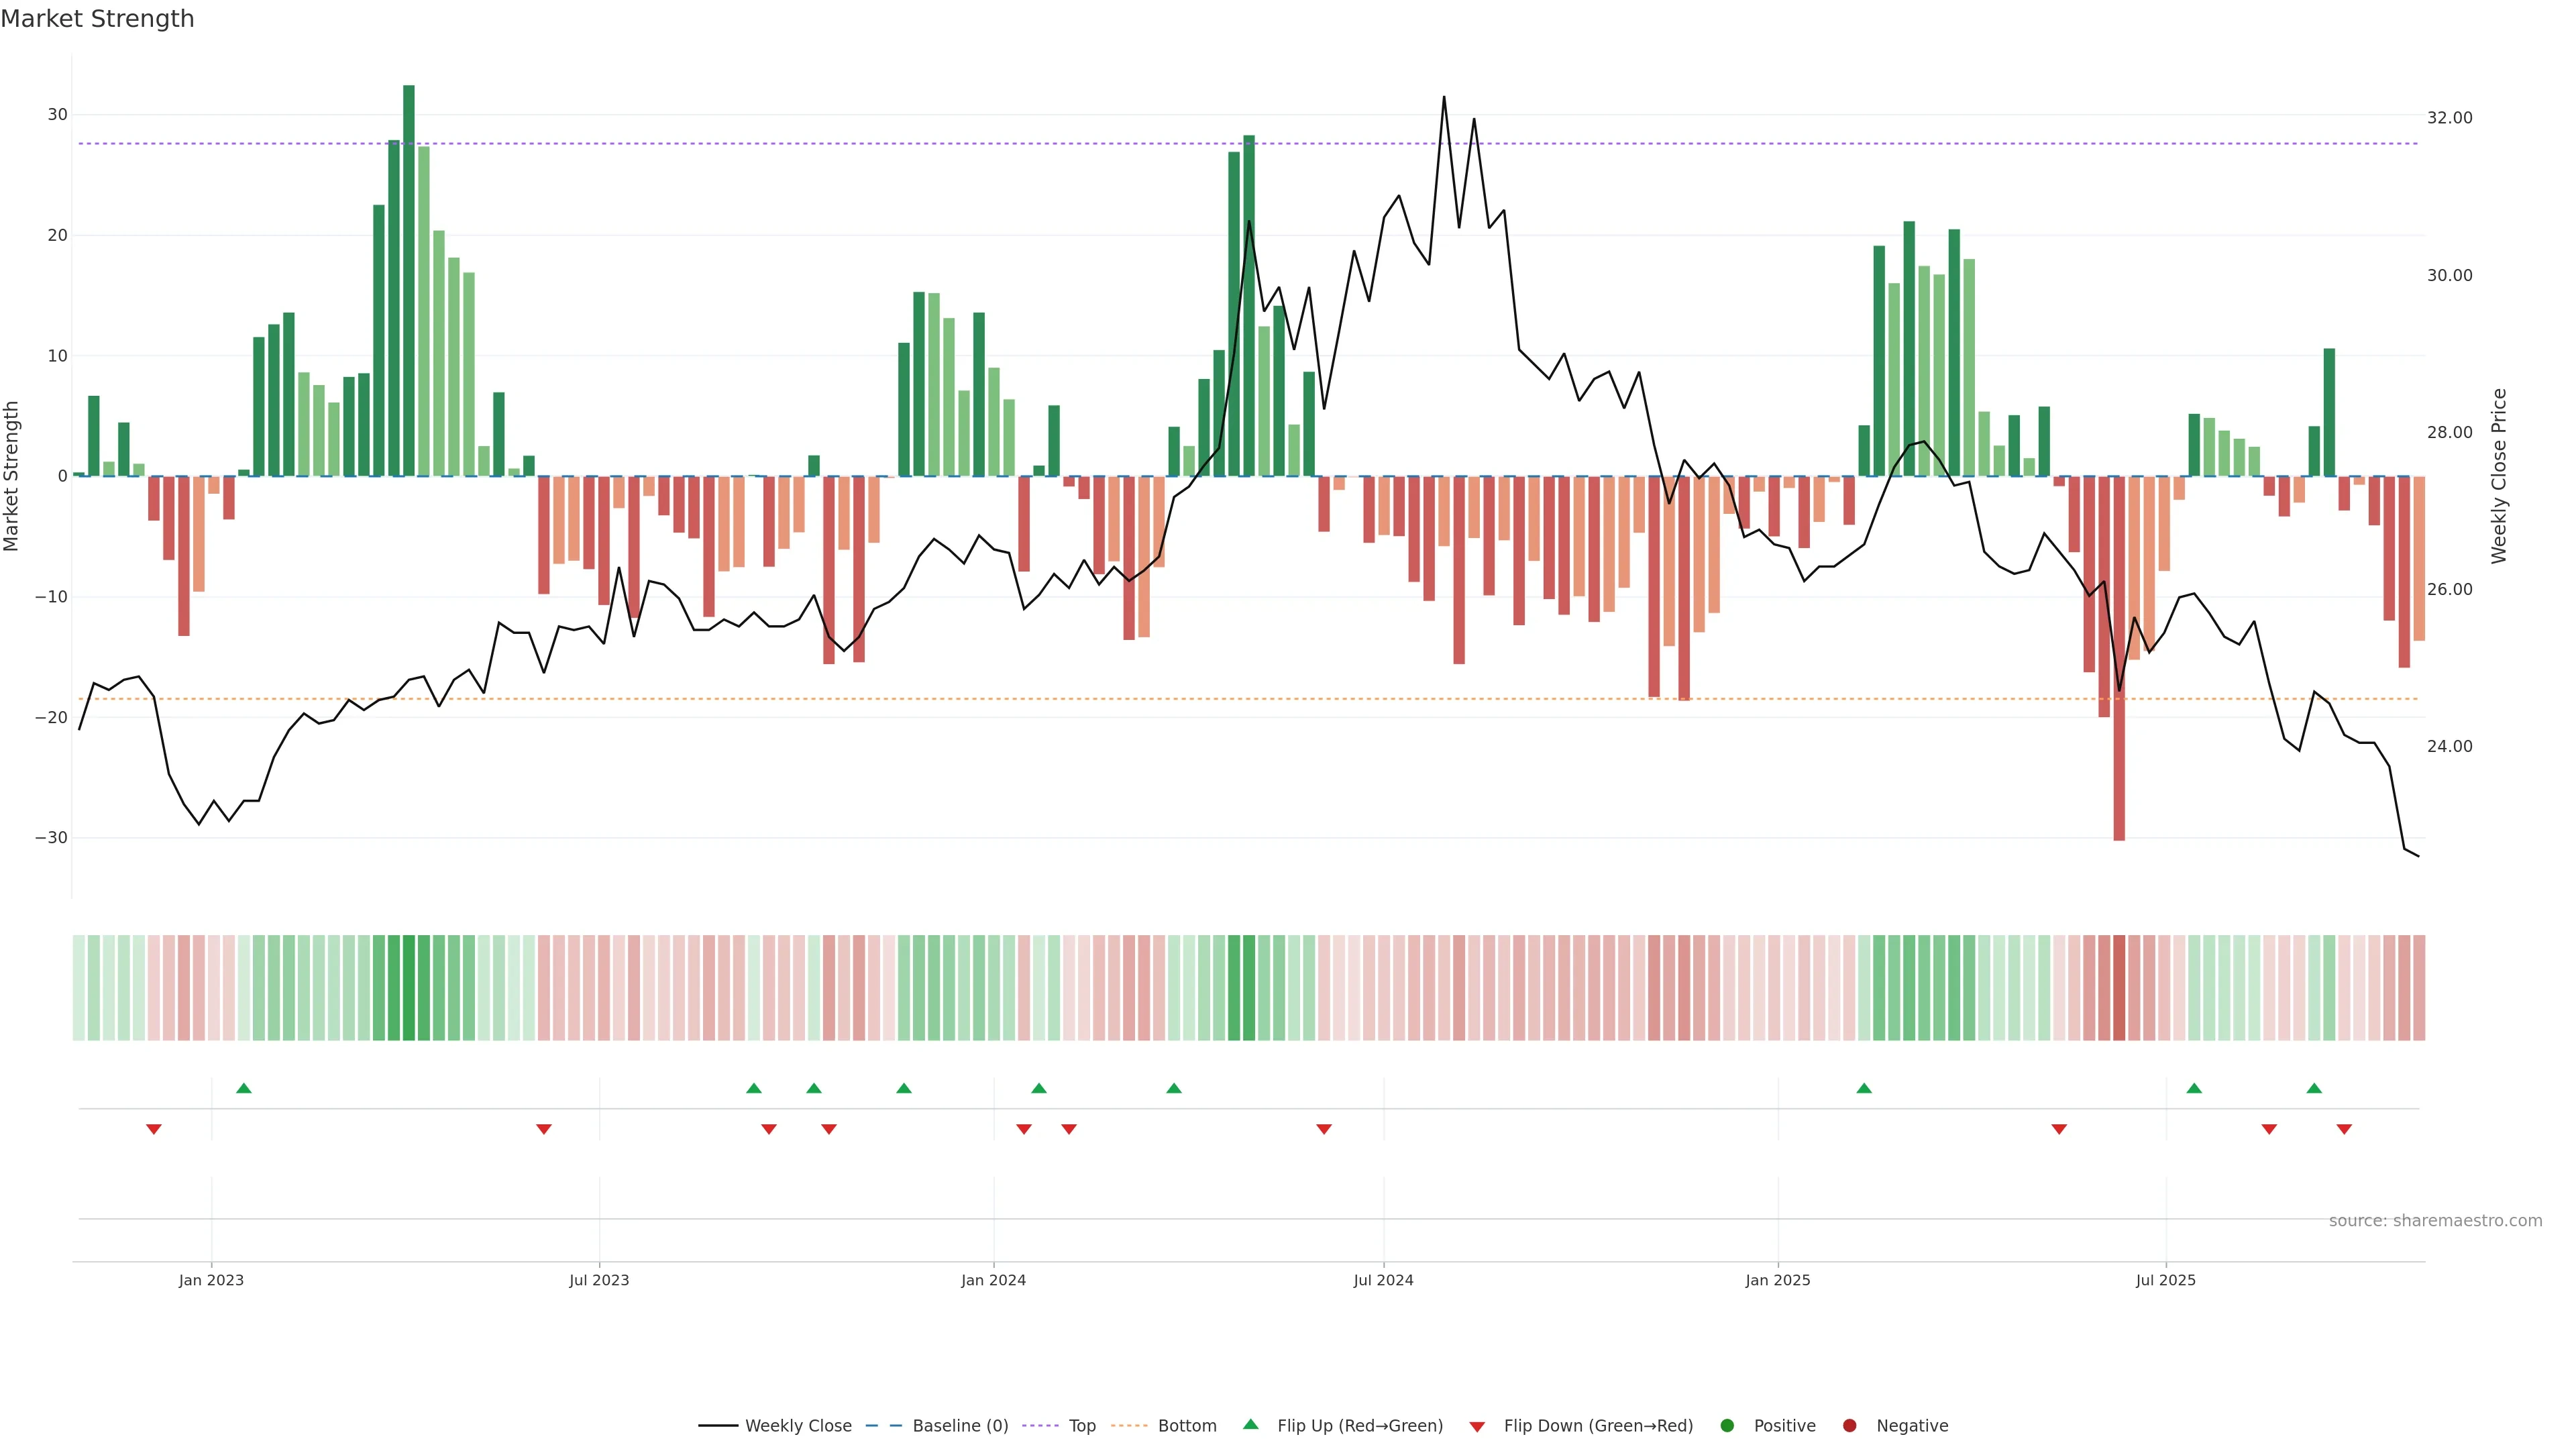Click flip-up triangle just after Jan 2025
This screenshot has width=2576, height=1449.
[x=1864, y=1088]
